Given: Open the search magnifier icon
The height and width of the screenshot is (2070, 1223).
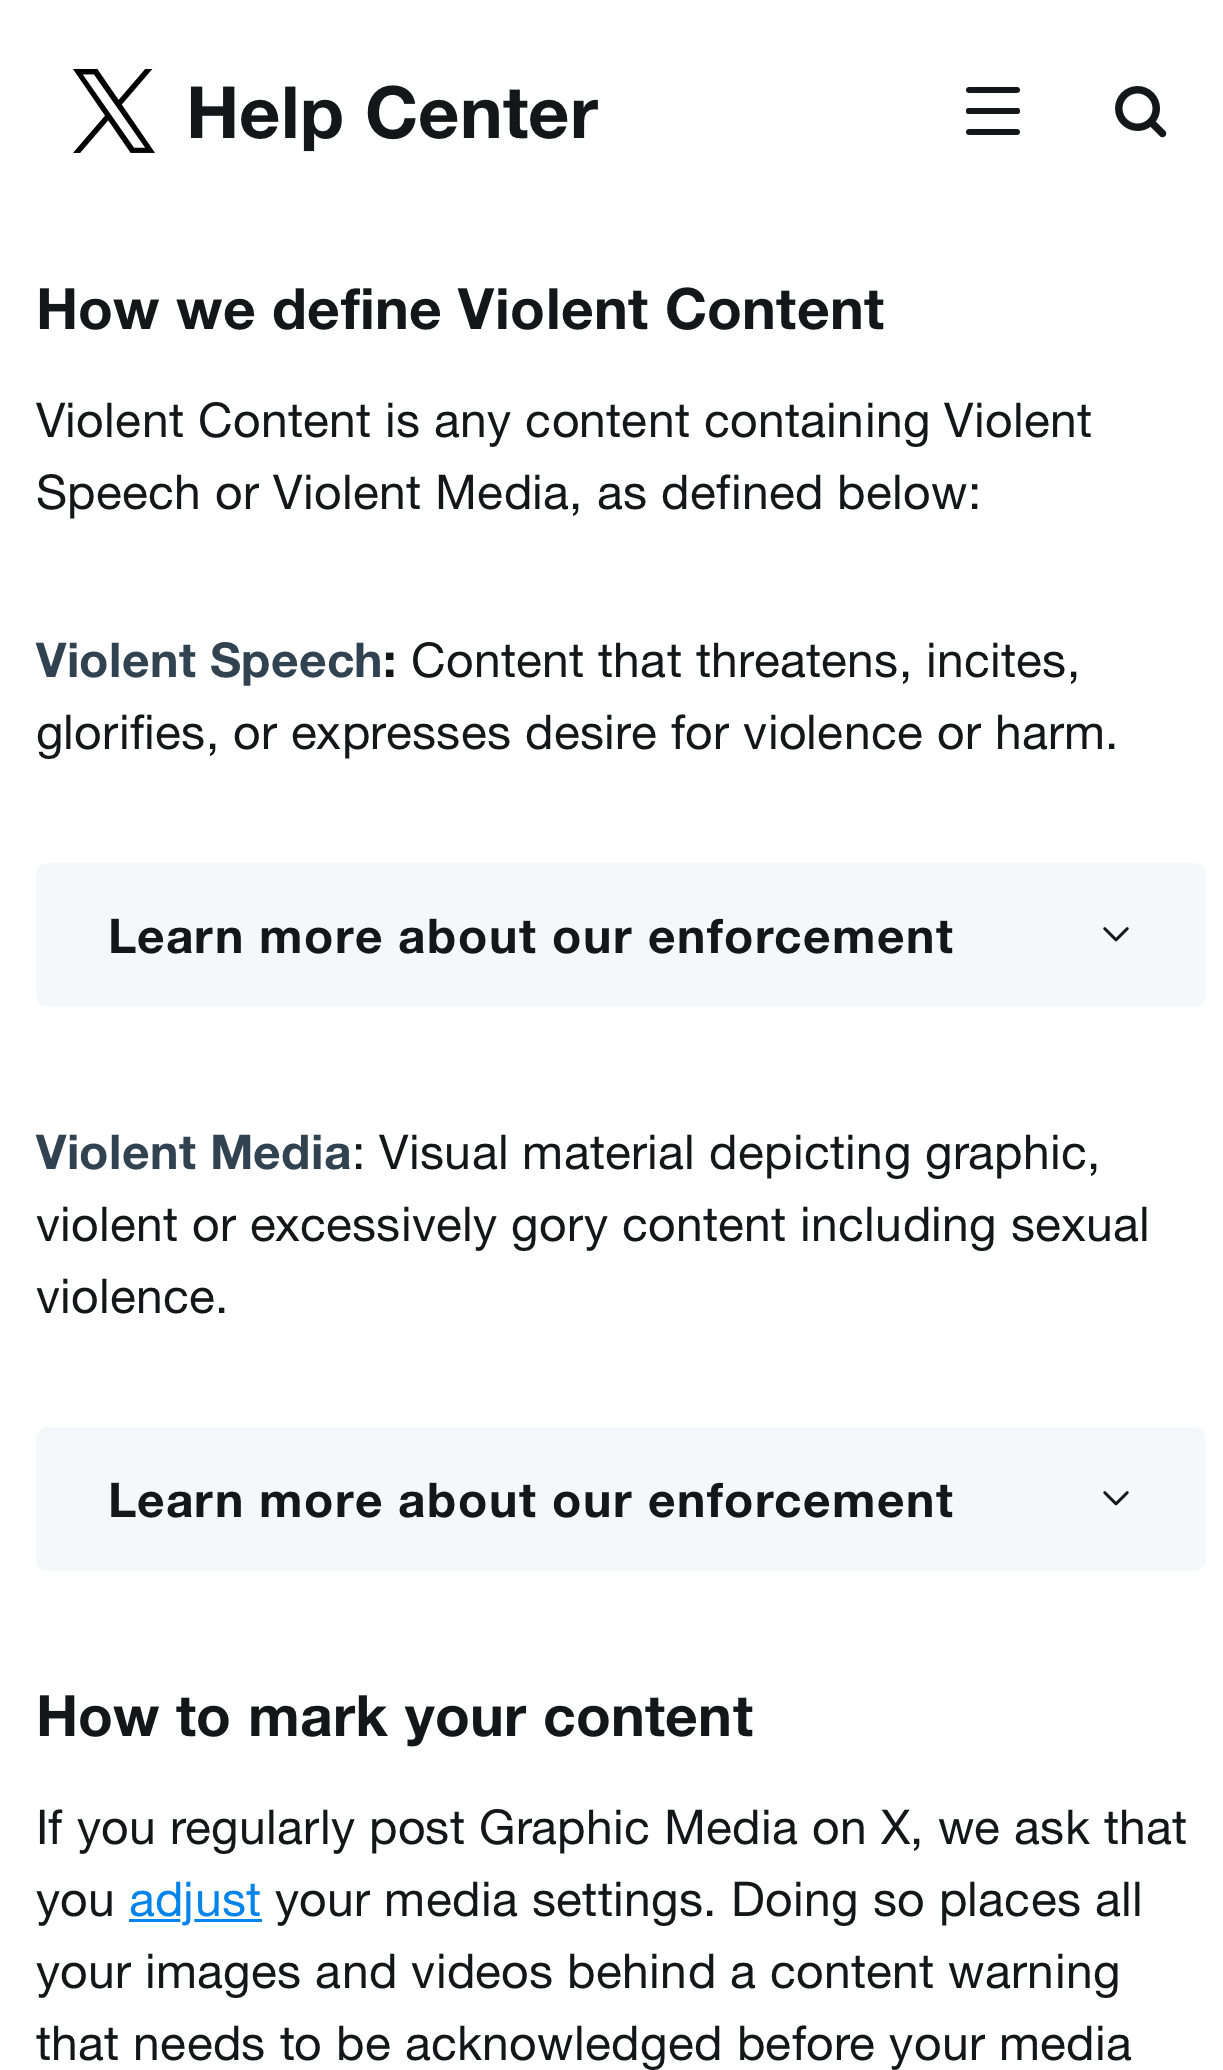Looking at the screenshot, I should pyautogui.click(x=1140, y=111).
